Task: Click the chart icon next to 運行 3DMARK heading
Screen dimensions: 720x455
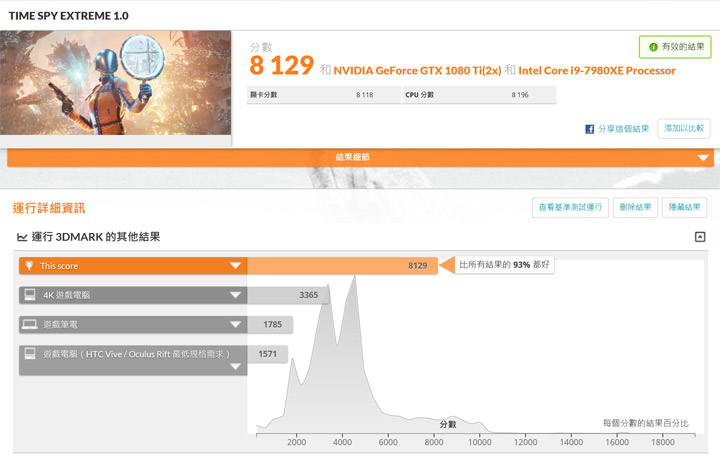Action: coord(22,237)
